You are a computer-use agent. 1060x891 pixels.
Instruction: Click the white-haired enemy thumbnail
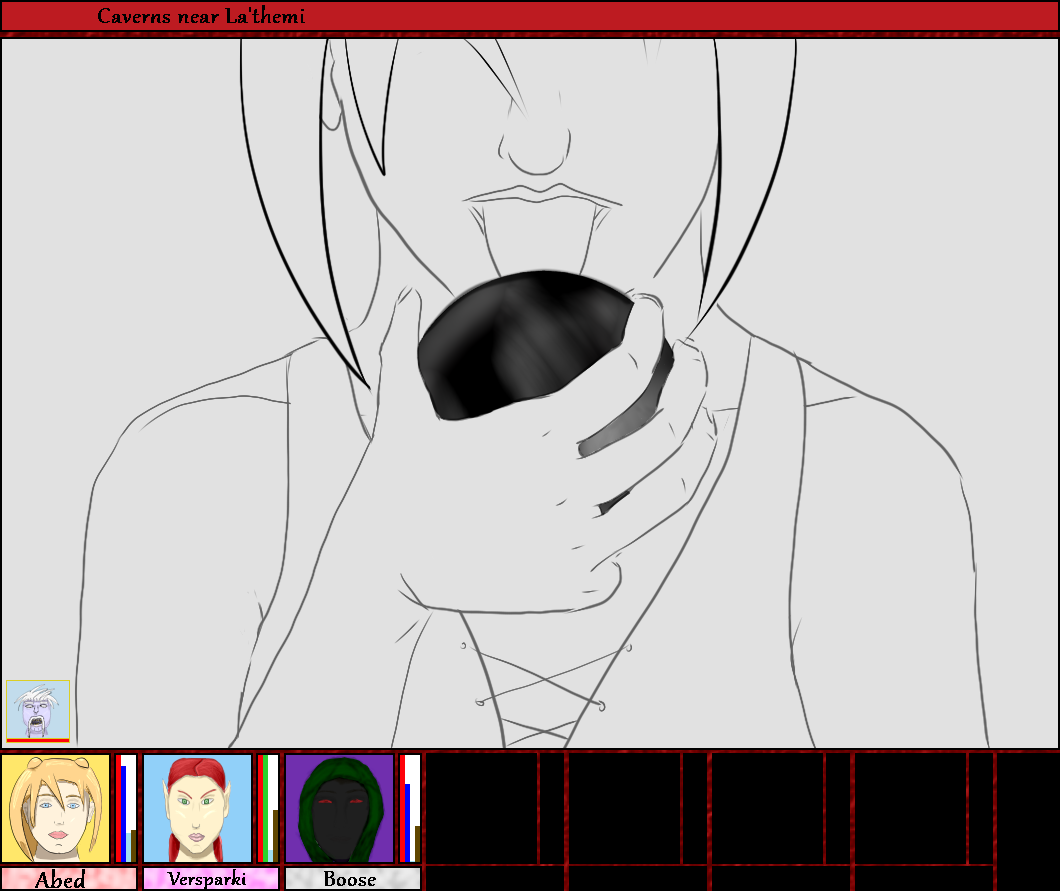(x=38, y=709)
